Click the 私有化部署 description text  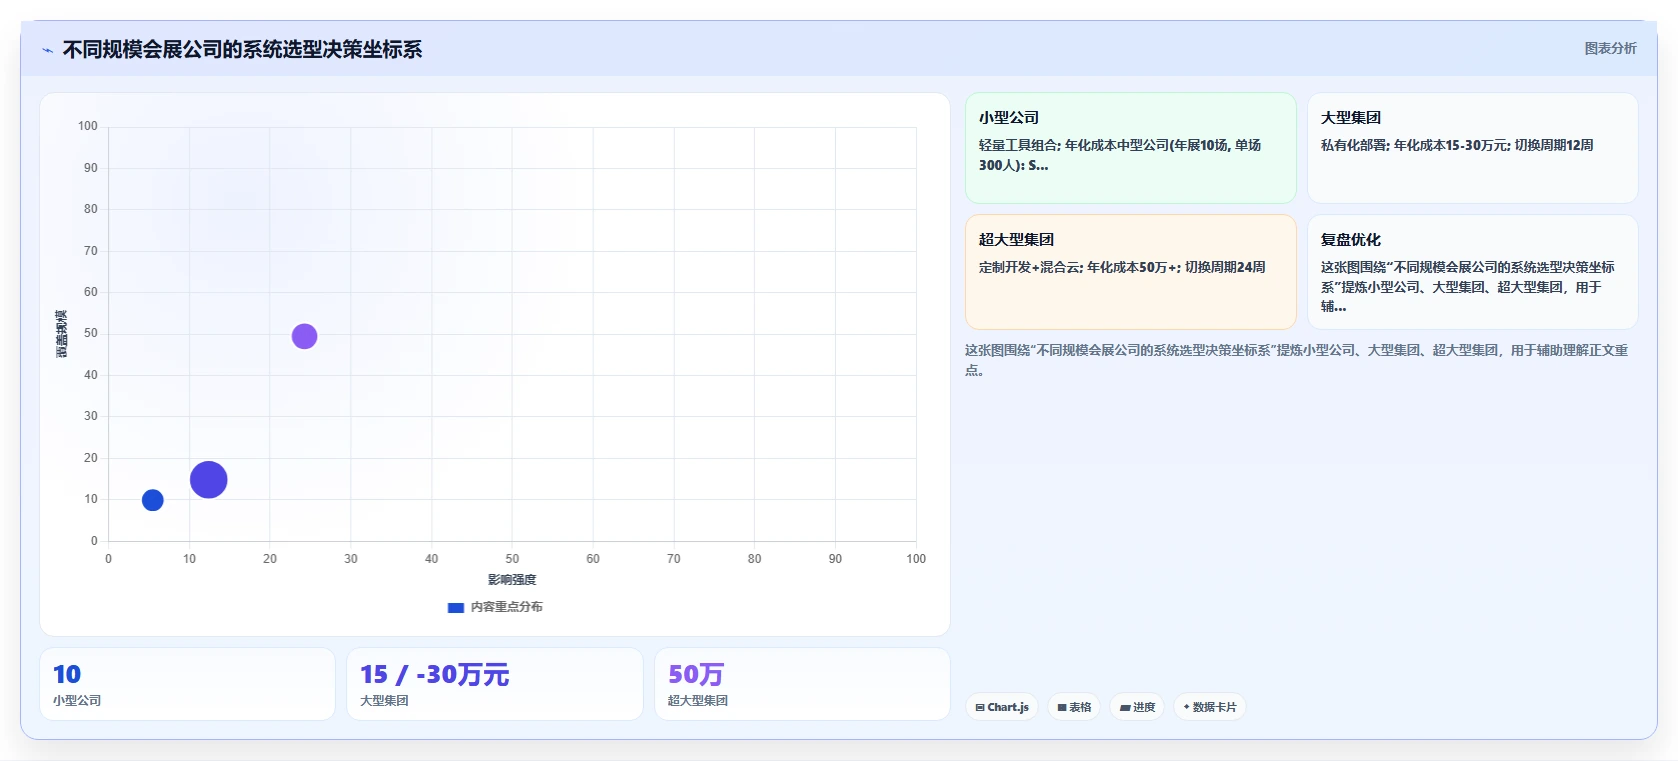click(x=1457, y=145)
